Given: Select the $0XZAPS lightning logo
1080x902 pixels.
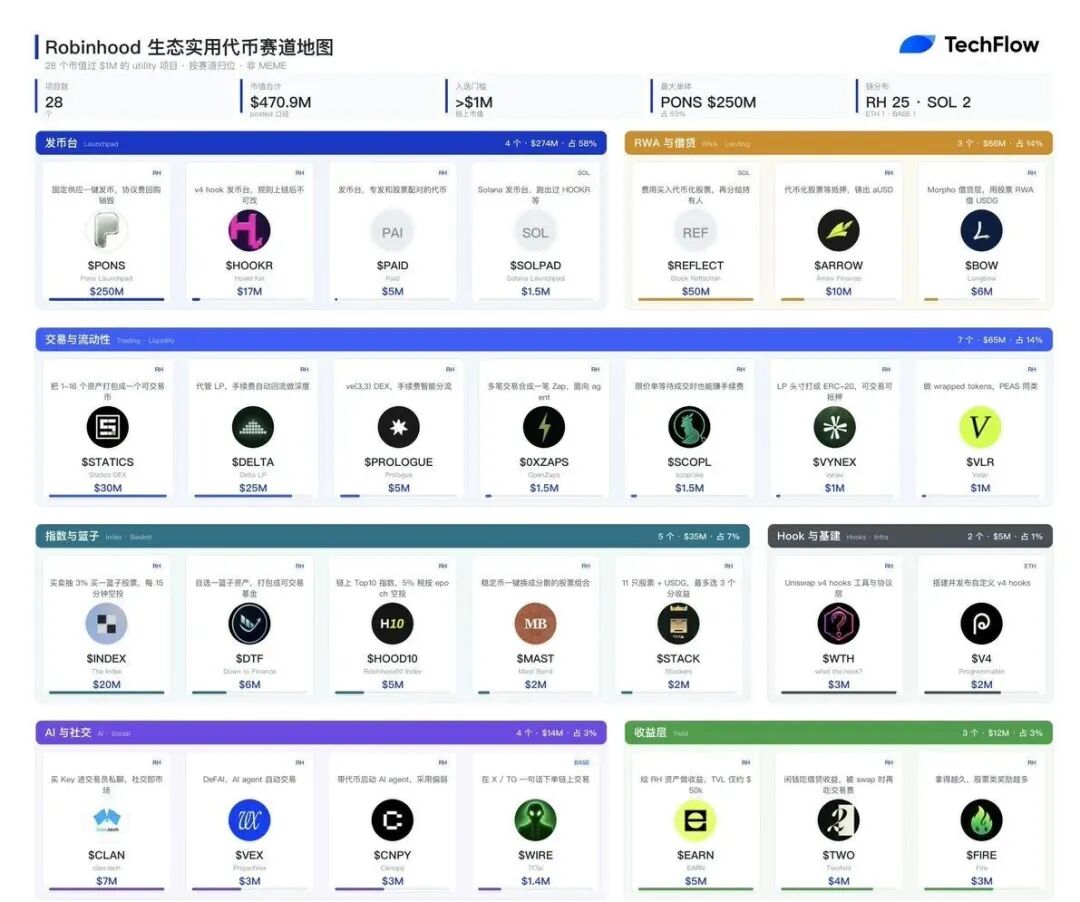Looking at the screenshot, I should point(544,427).
